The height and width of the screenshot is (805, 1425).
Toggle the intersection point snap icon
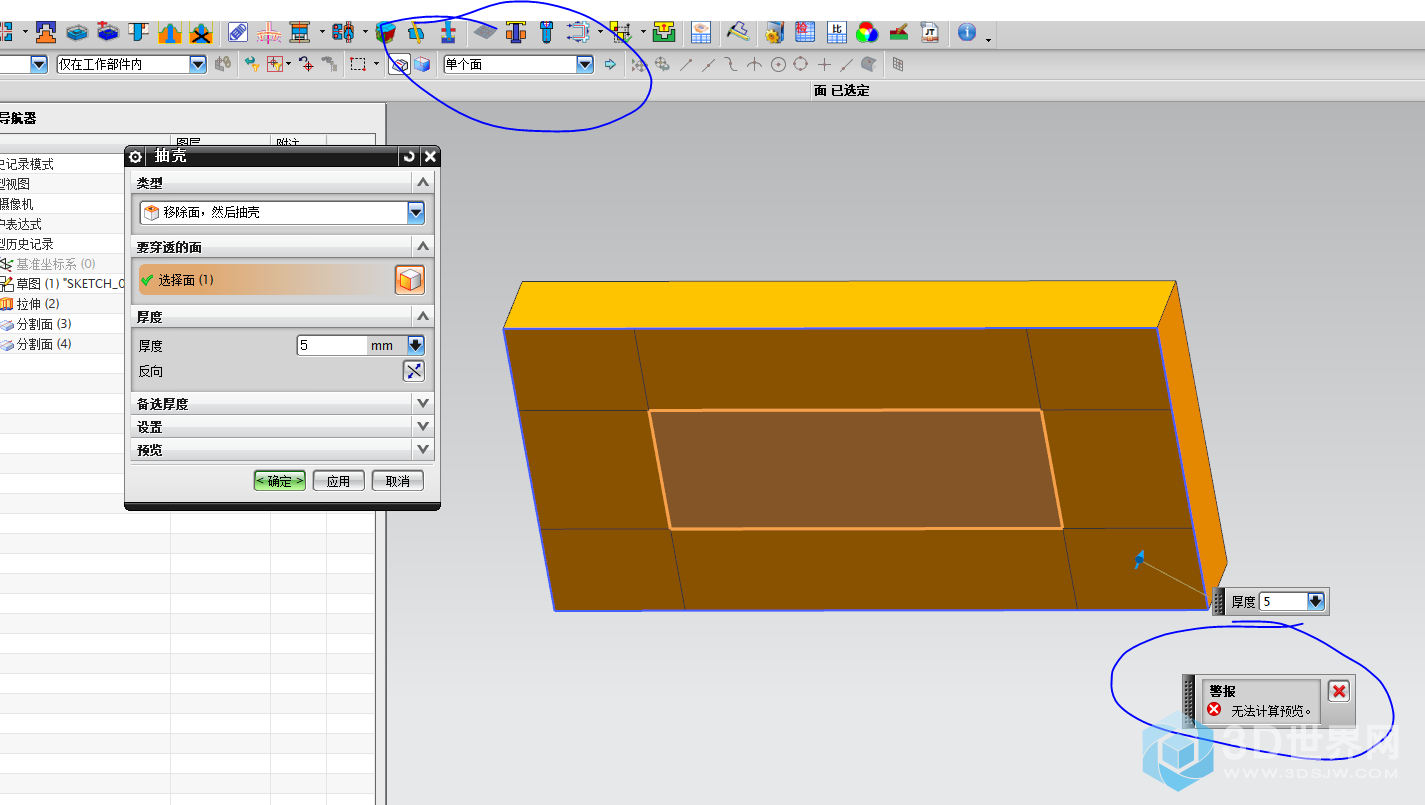[x=755, y=64]
